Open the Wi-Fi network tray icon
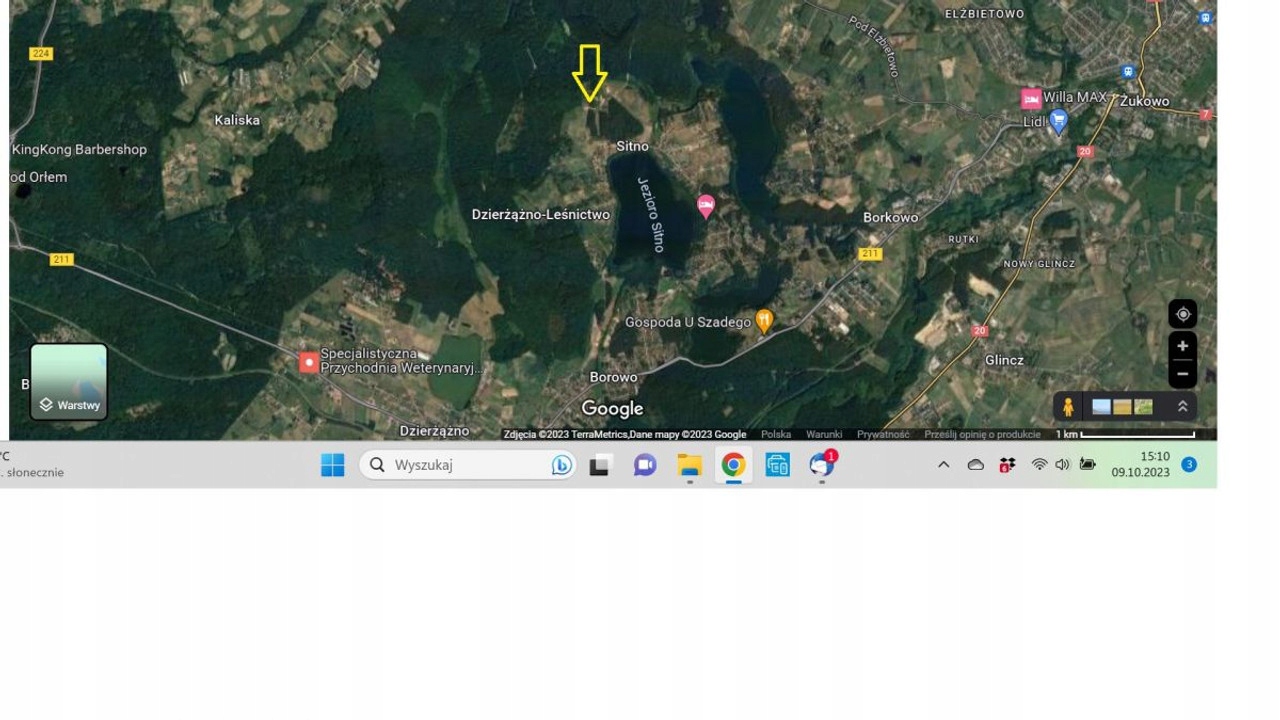Viewport: 1280px width, 720px height. pyautogui.click(x=1040, y=465)
